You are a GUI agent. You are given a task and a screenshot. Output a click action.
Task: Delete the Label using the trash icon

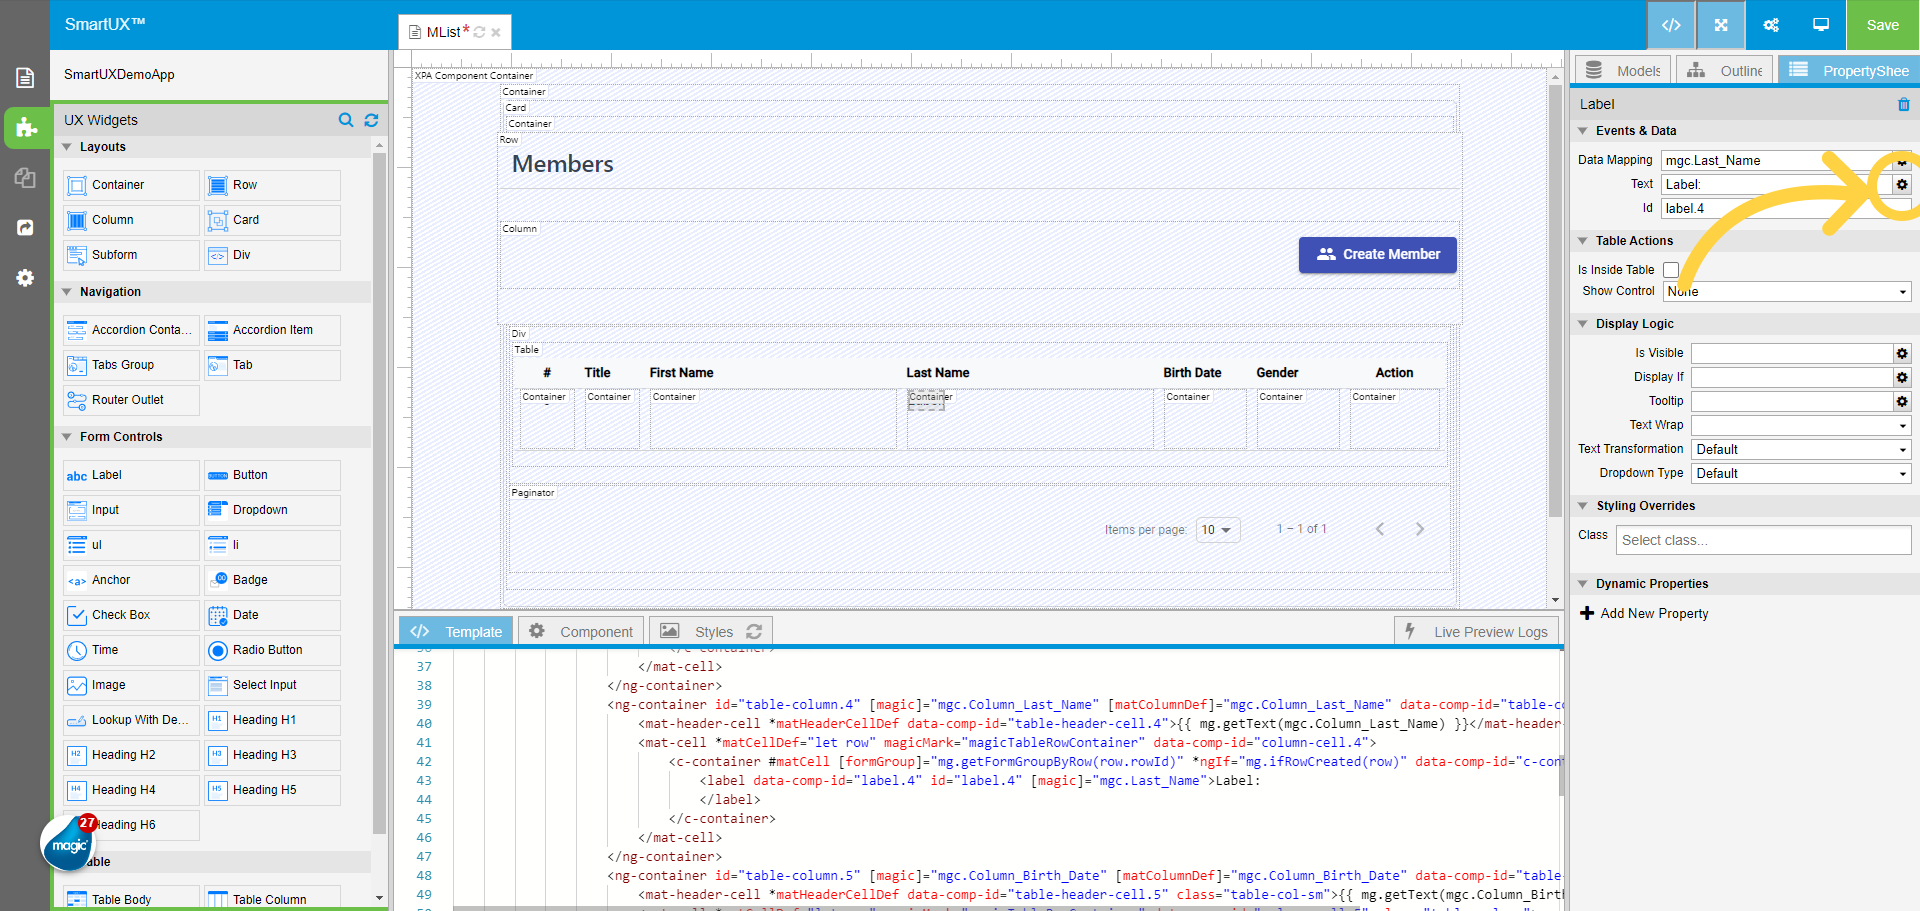(1903, 104)
